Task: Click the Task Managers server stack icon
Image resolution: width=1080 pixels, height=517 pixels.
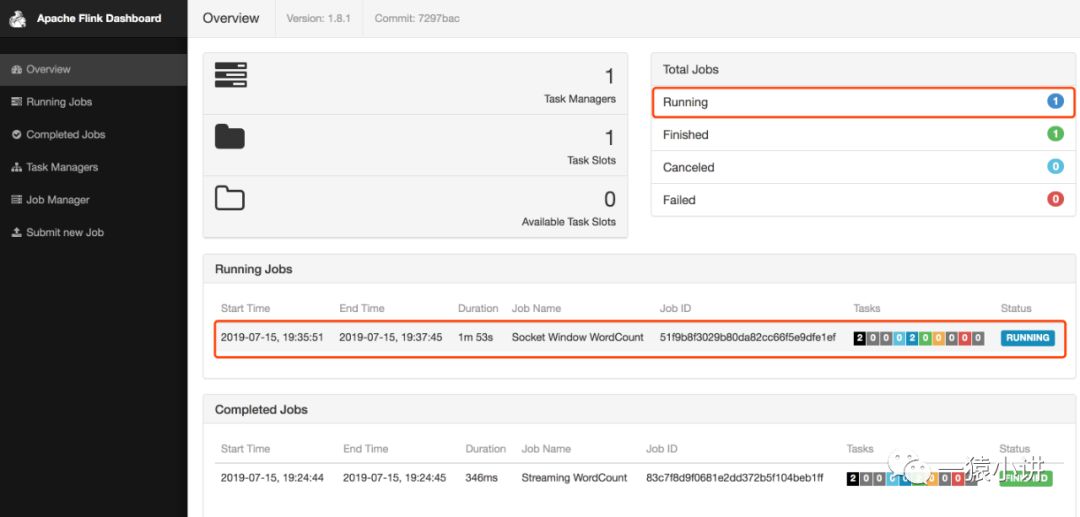Action: tap(231, 75)
